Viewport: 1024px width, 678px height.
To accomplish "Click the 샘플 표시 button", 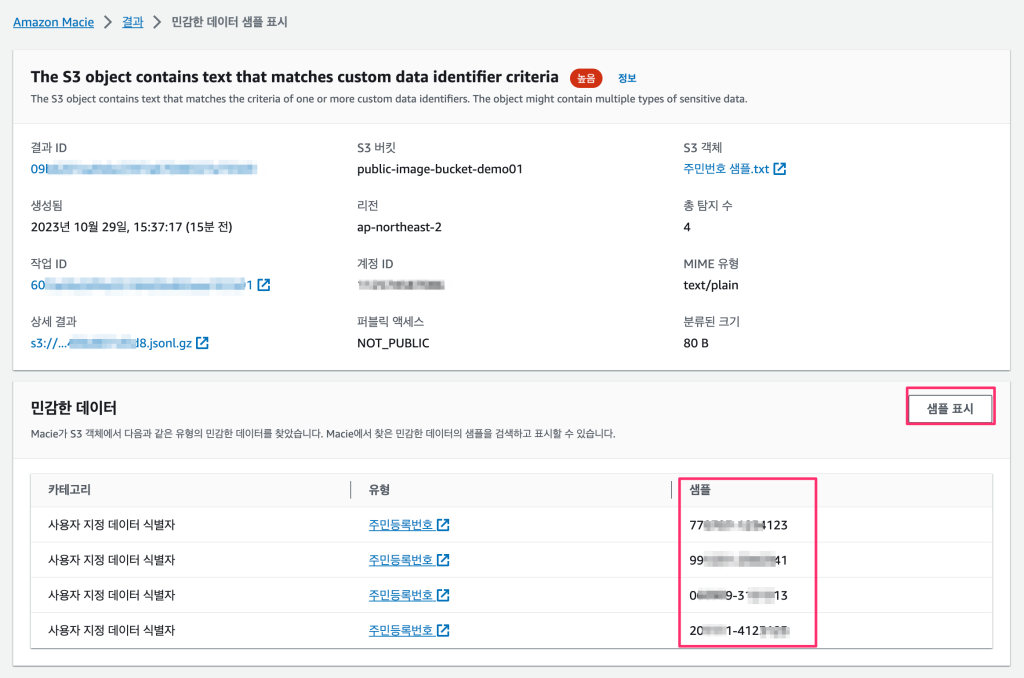I will coord(950,409).
